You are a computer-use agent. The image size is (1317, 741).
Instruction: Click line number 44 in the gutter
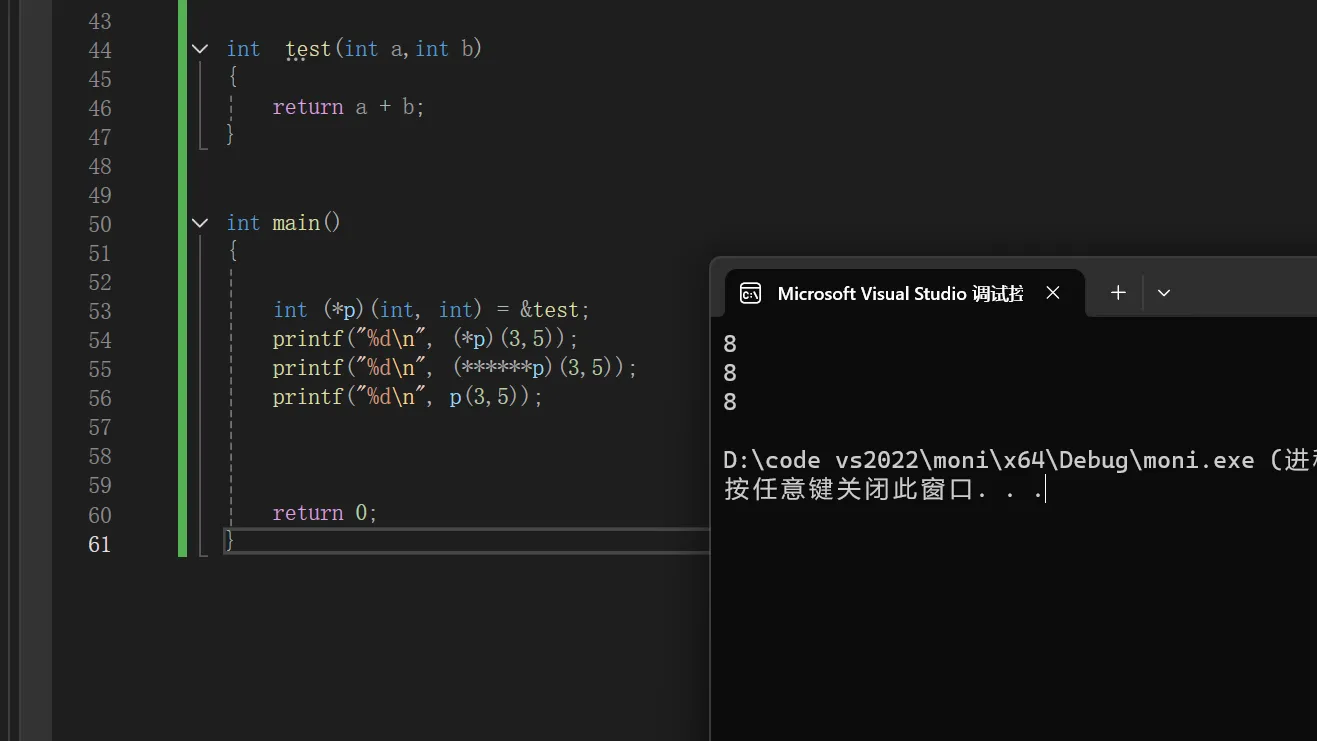tap(100, 50)
